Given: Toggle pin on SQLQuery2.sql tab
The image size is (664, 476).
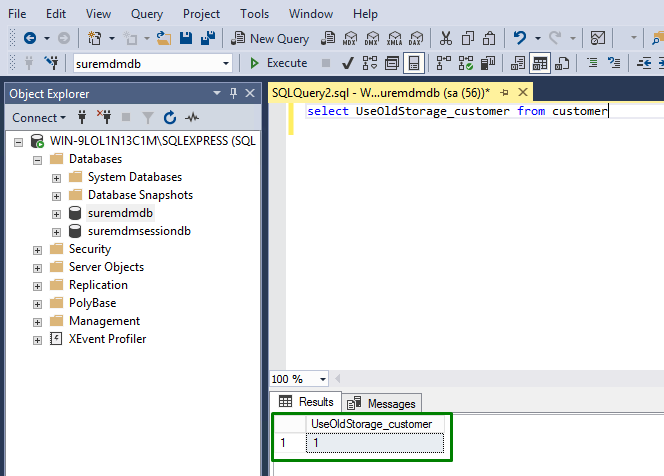Looking at the screenshot, I should coord(504,92).
